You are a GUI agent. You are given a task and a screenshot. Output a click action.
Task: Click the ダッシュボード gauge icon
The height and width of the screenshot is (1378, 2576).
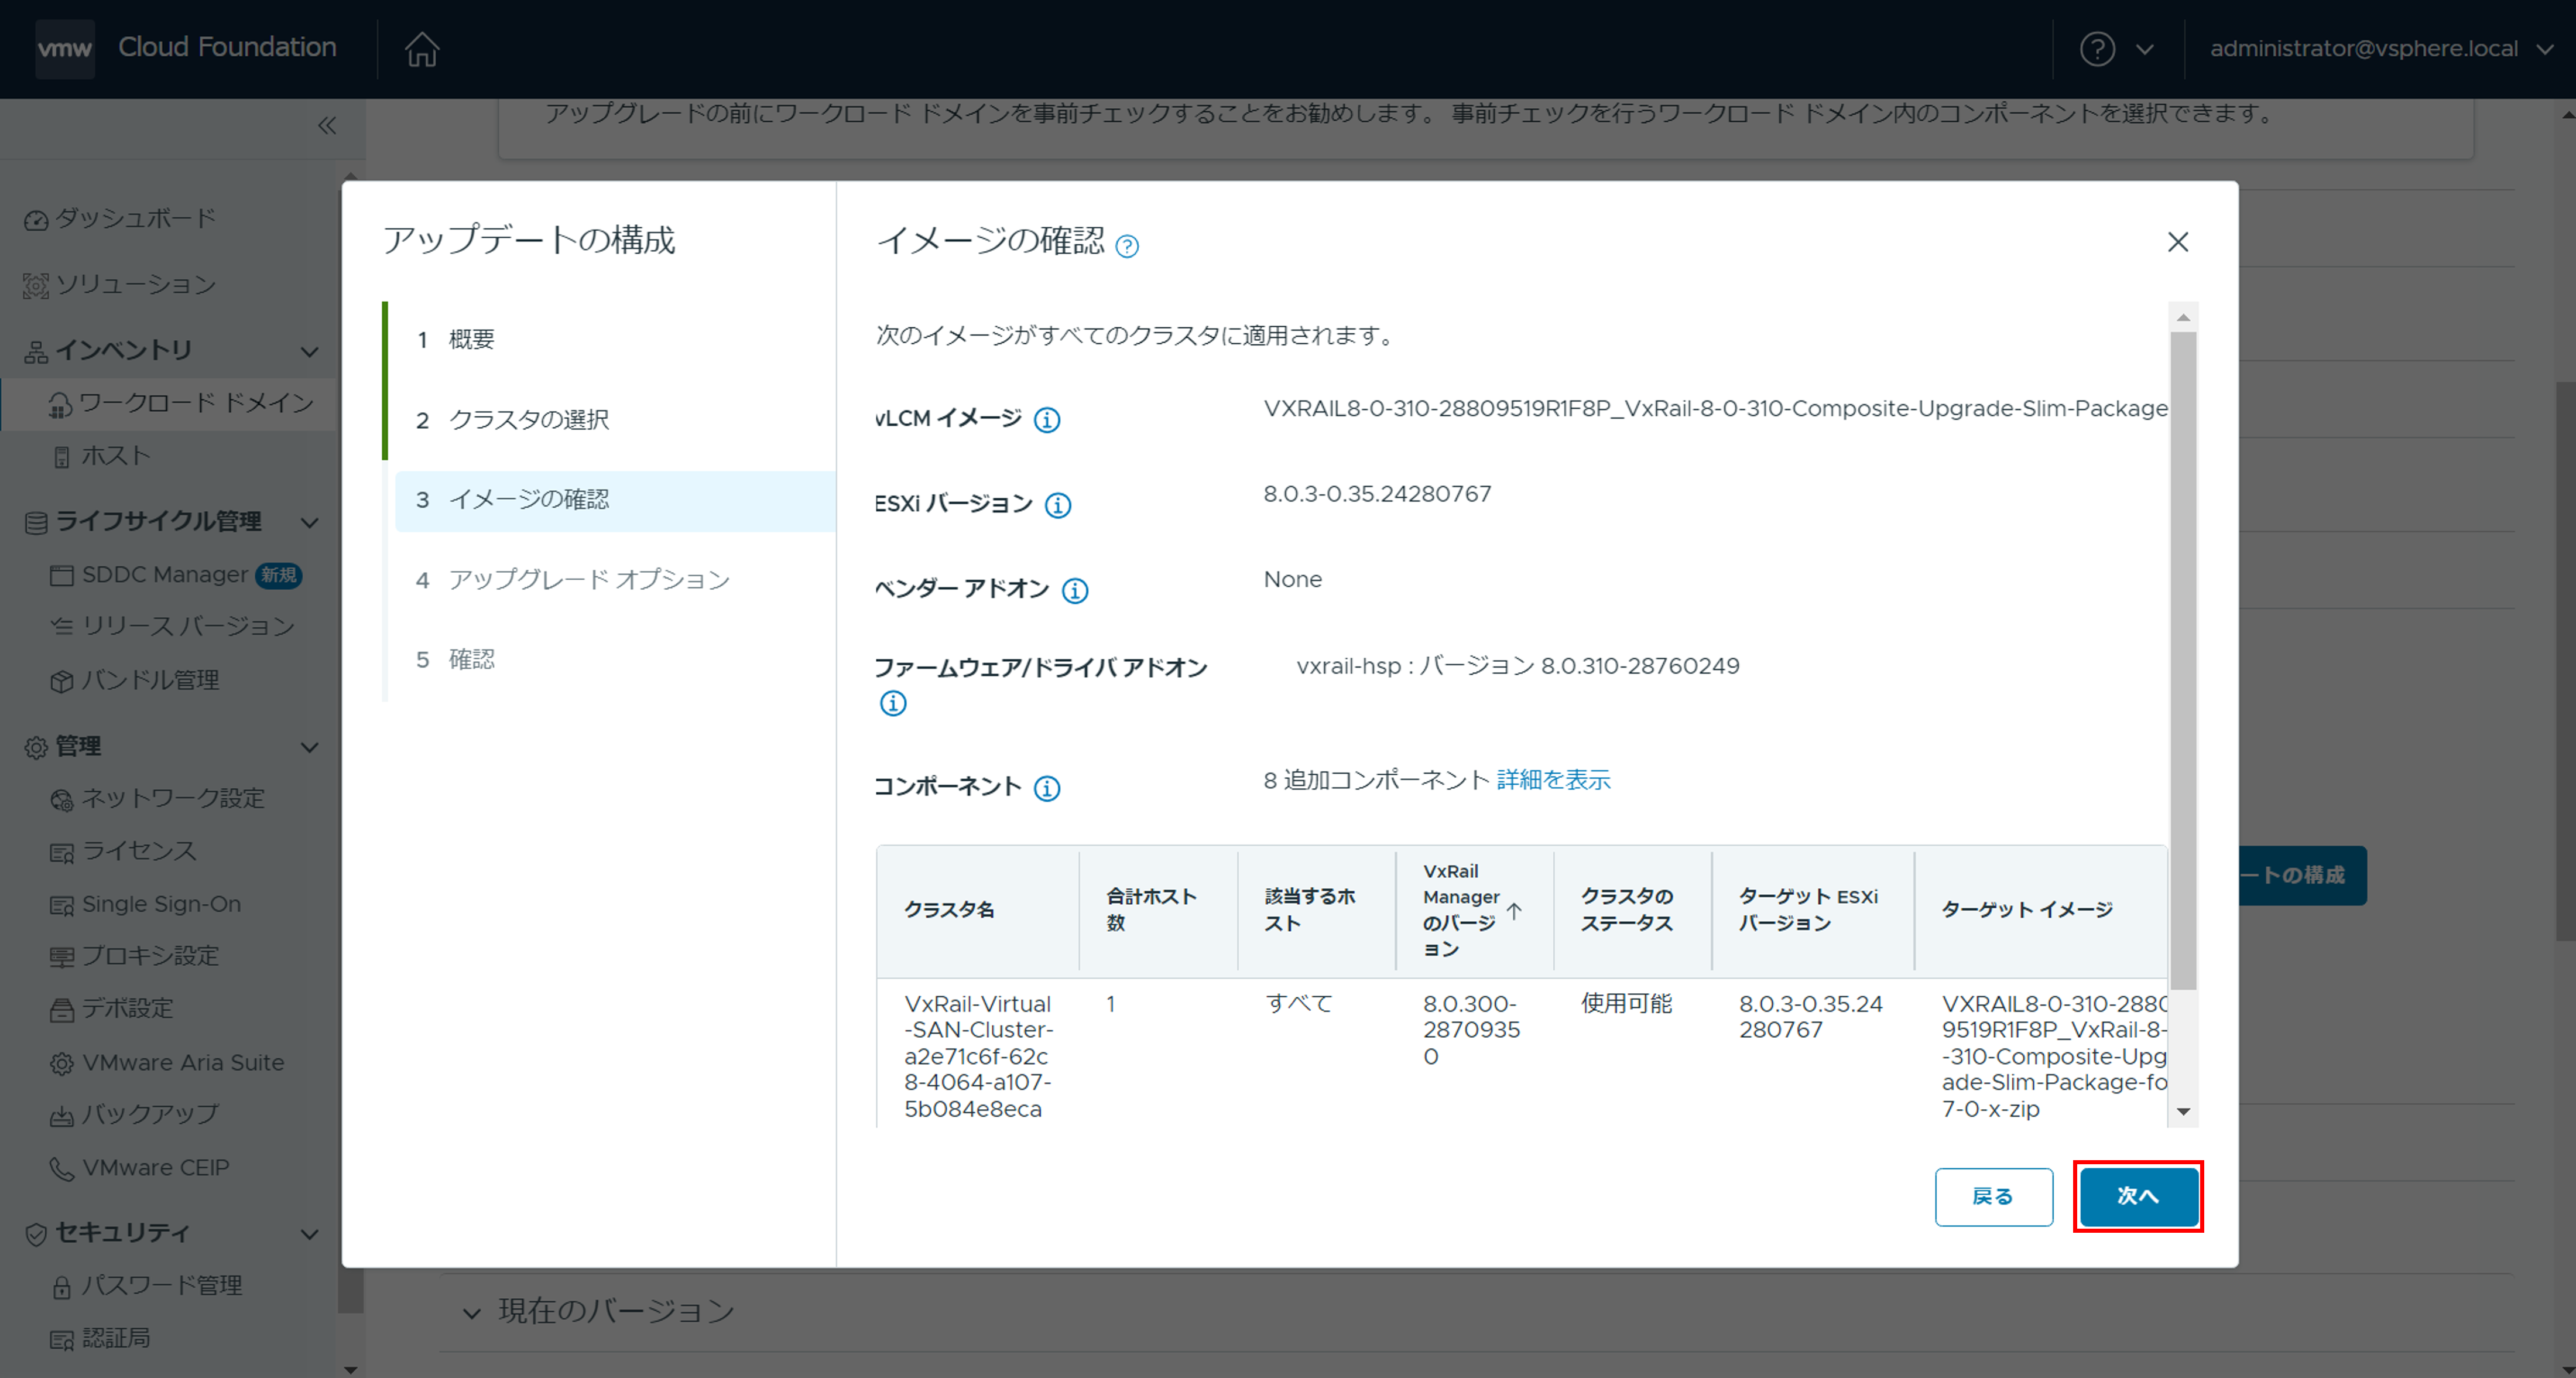tap(36, 220)
